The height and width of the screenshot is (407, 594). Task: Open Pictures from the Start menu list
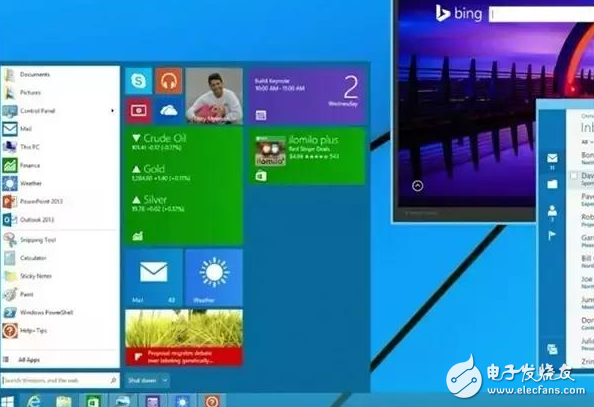click(61, 92)
